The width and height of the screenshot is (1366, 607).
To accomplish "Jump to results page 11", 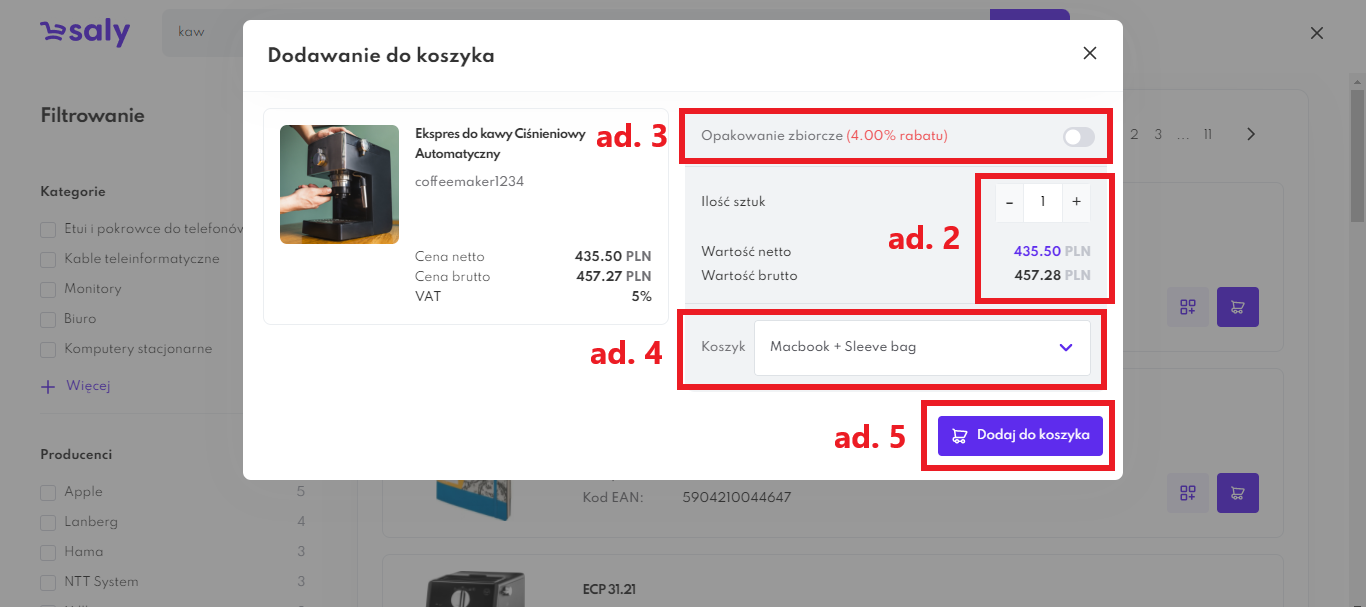I will pos(1208,134).
